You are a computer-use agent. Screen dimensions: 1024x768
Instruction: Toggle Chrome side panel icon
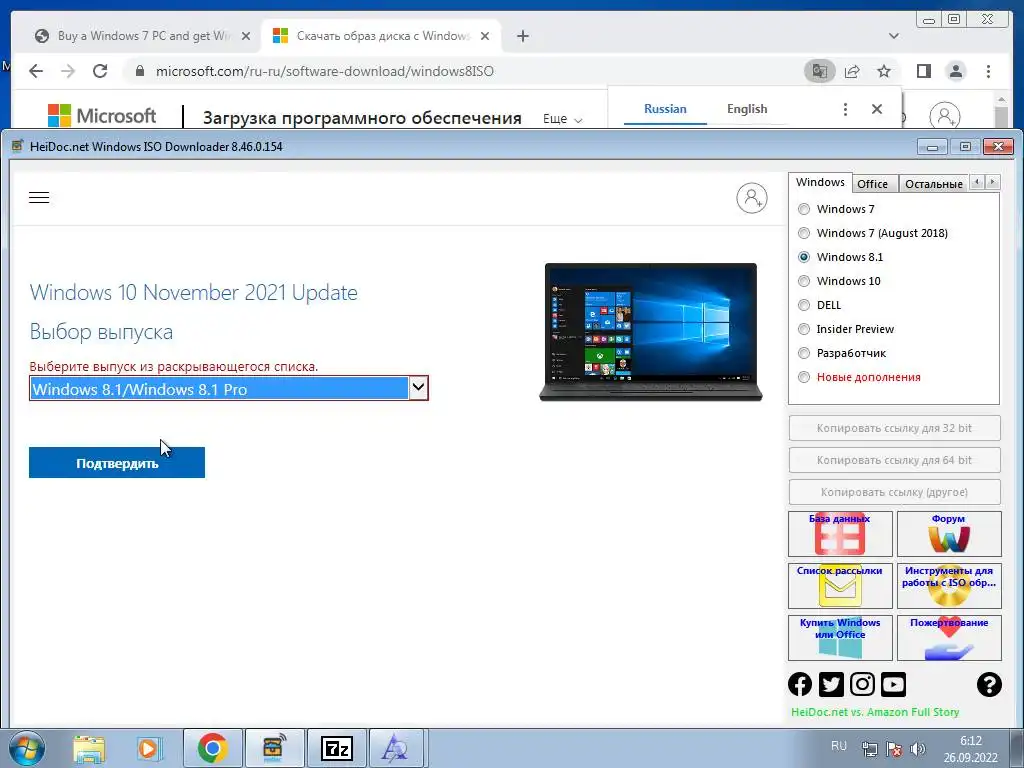pyautogui.click(x=923, y=71)
